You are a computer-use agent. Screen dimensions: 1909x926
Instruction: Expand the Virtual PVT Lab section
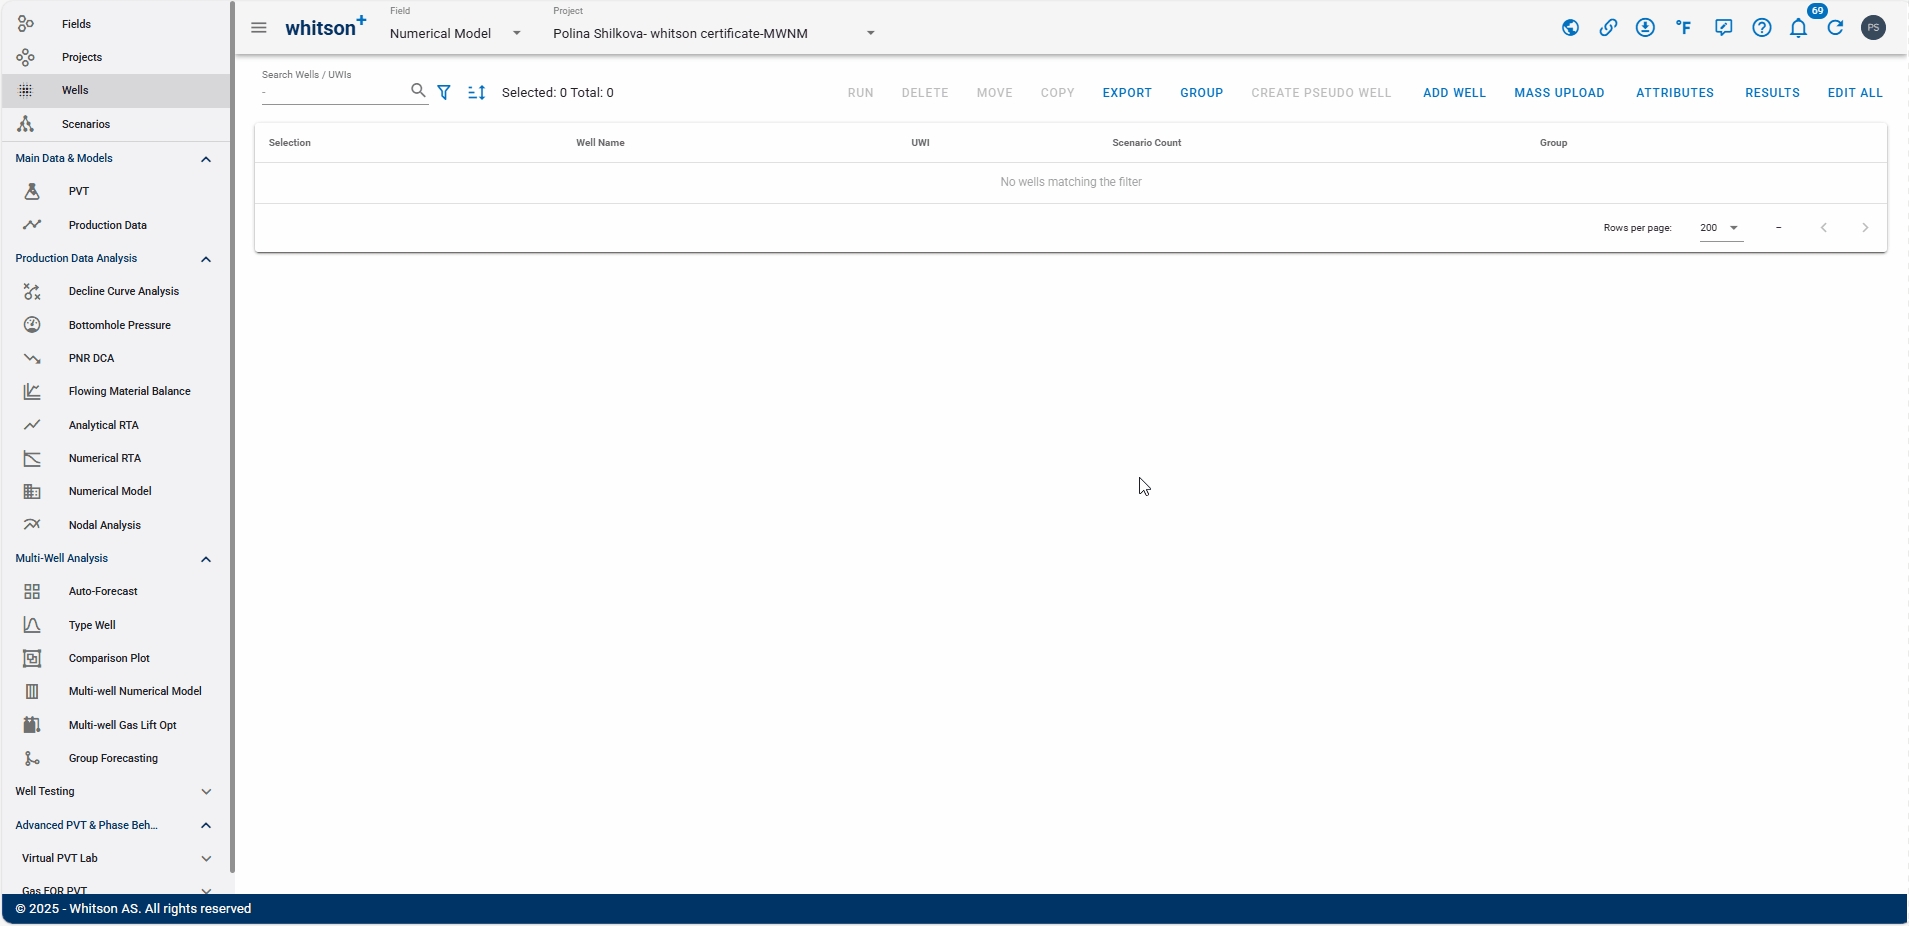pyautogui.click(x=206, y=858)
